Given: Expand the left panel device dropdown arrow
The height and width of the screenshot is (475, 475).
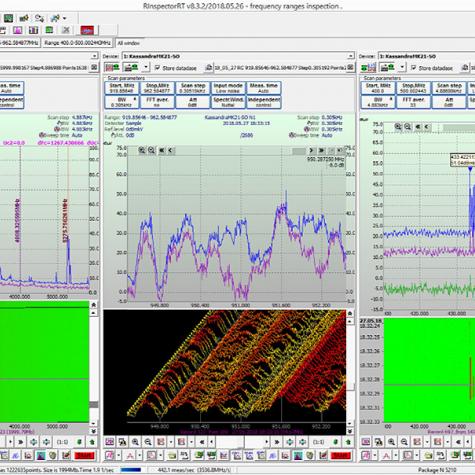Looking at the screenshot, I should coord(94,56).
